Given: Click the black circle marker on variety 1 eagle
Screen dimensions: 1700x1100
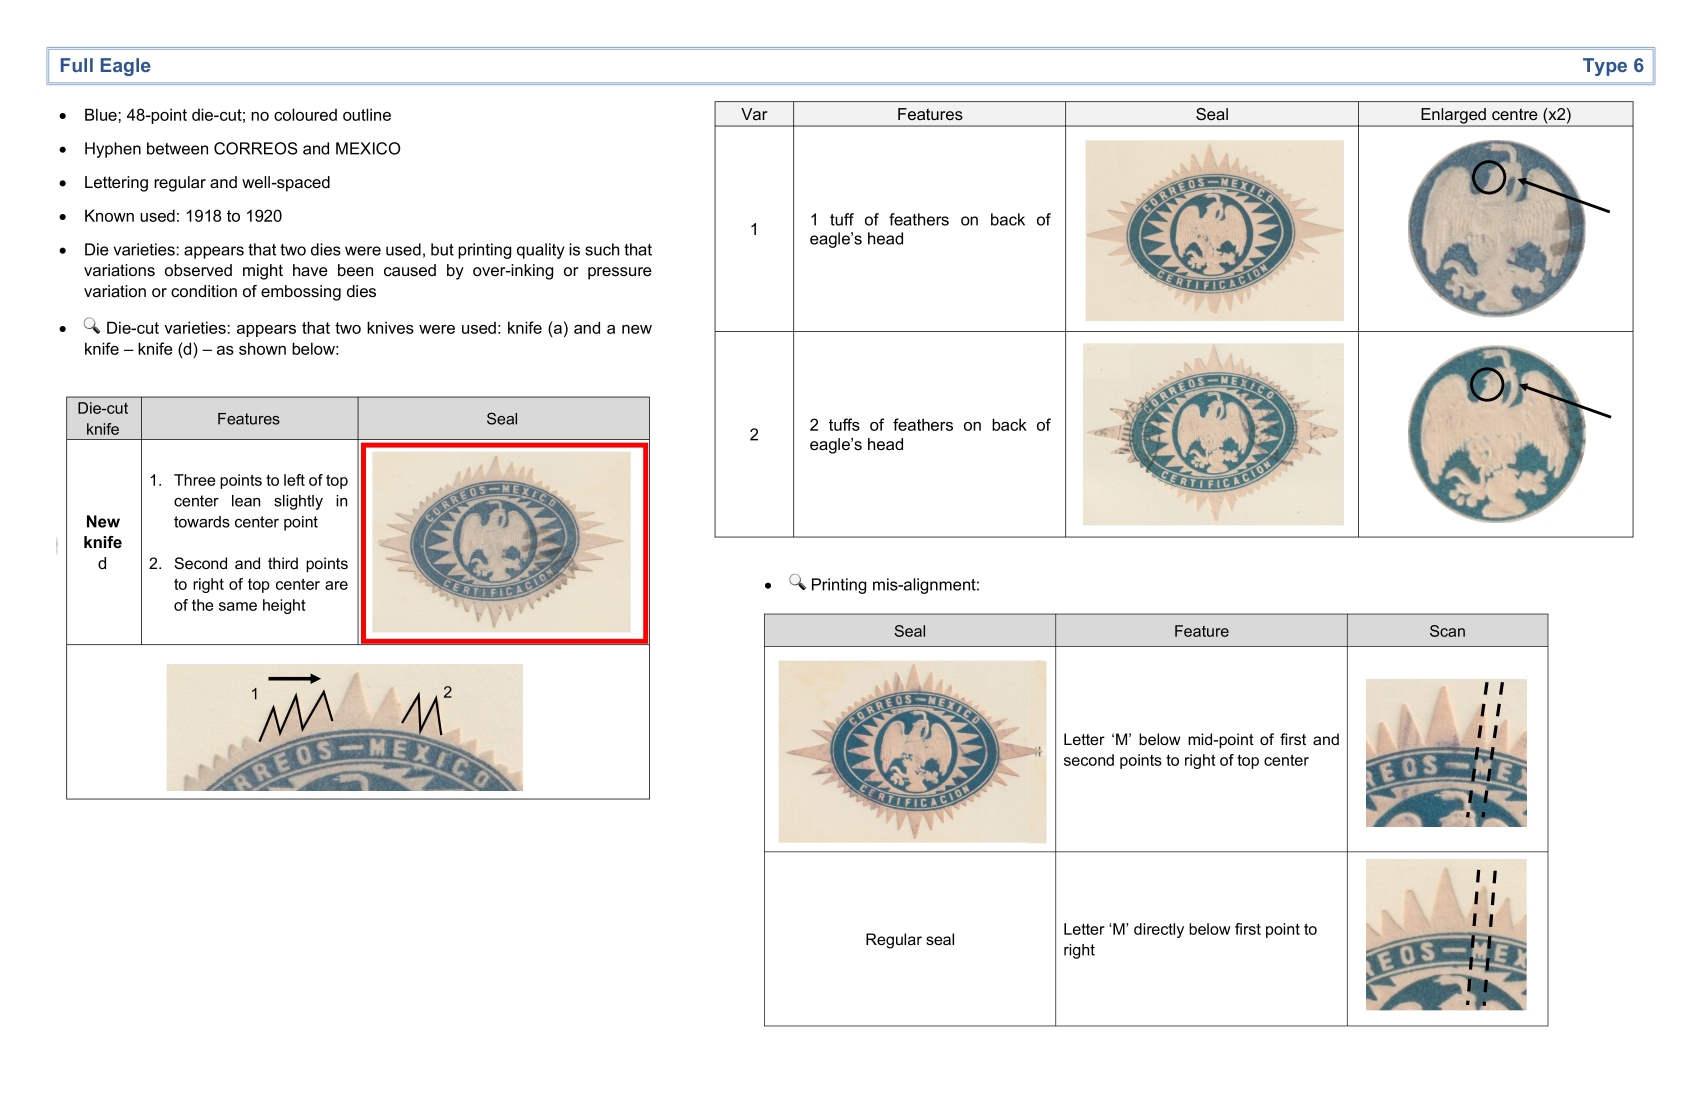Looking at the screenshot, I should tap(1488, 178).
